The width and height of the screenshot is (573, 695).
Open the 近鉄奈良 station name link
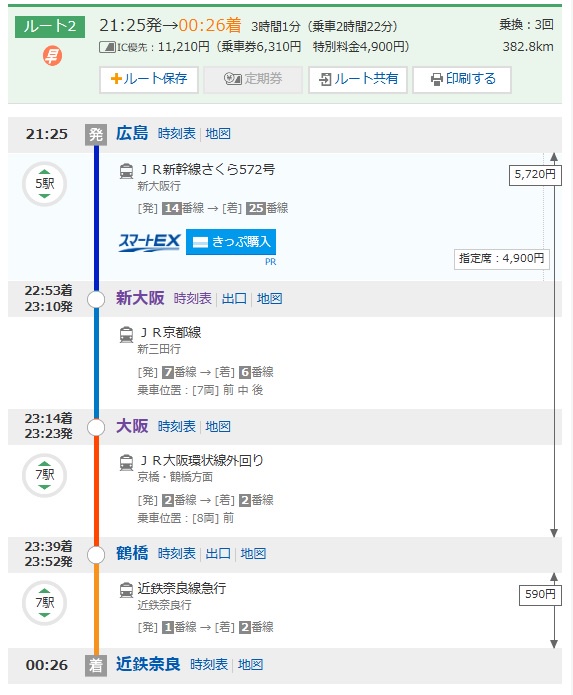(148, 664)
